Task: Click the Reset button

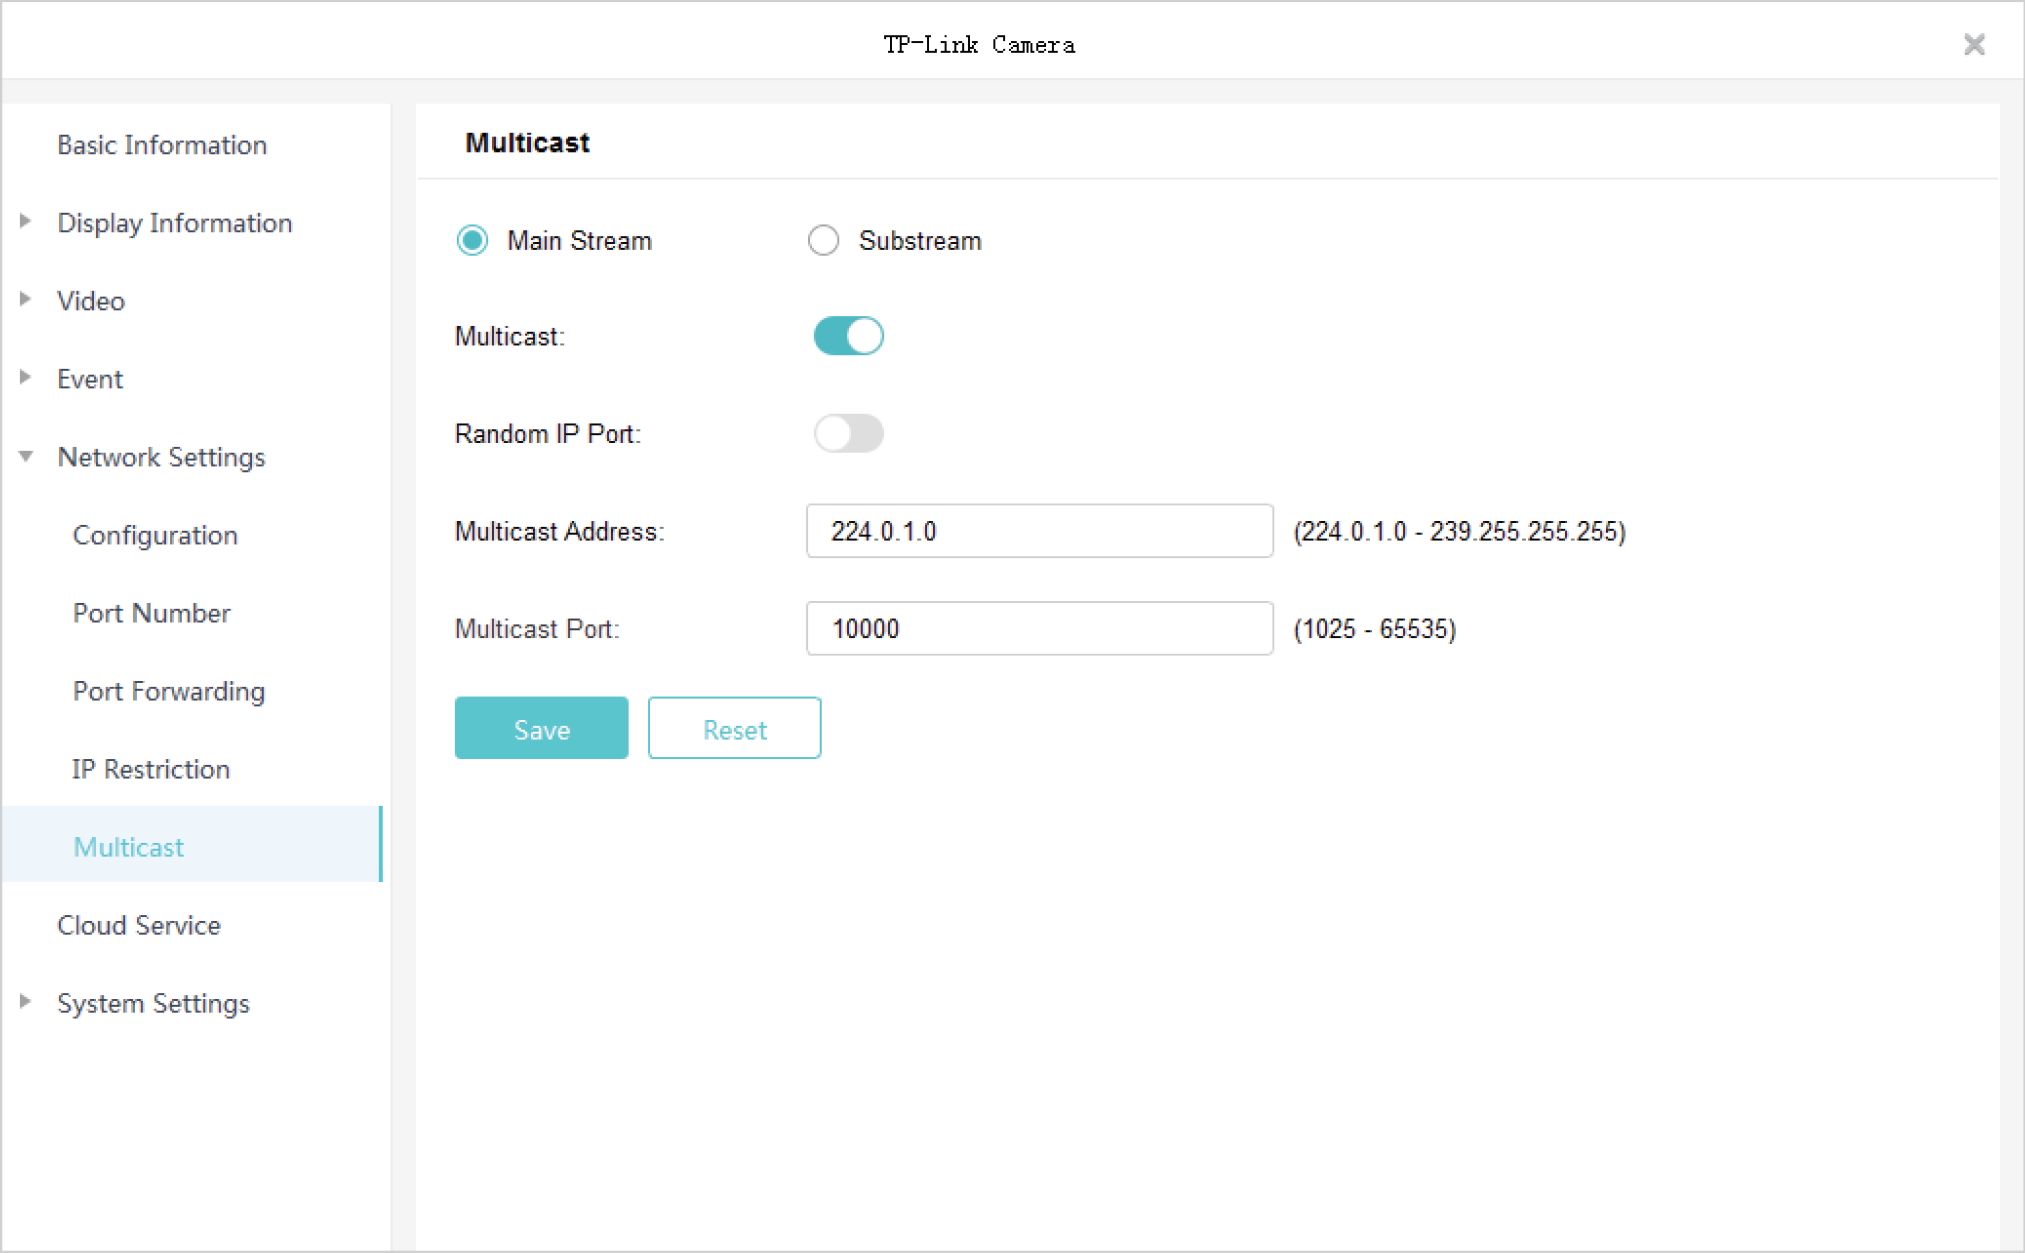Action: tap(734, 729)
